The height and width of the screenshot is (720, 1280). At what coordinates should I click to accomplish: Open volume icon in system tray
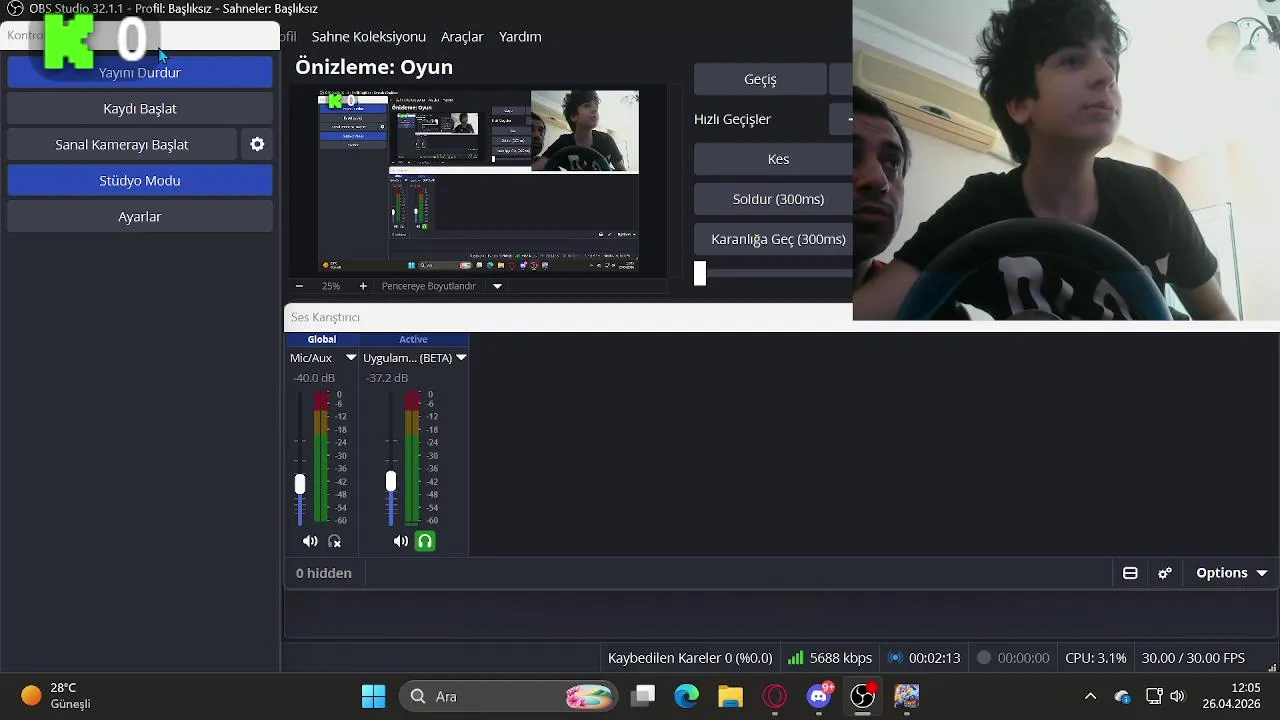point(1177,696)
